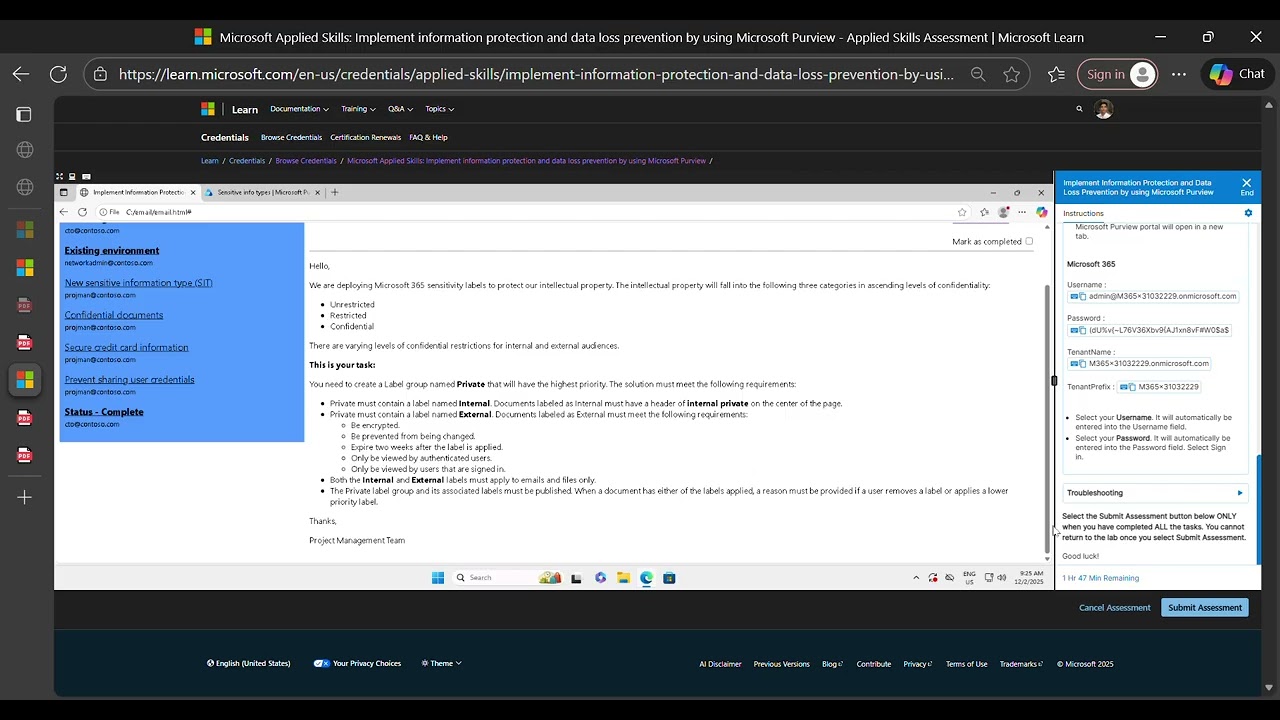Open File Explorer on the VM taskbar
Image resolution: width=1280 pixels, height=720 pixels.
[623, 578]
